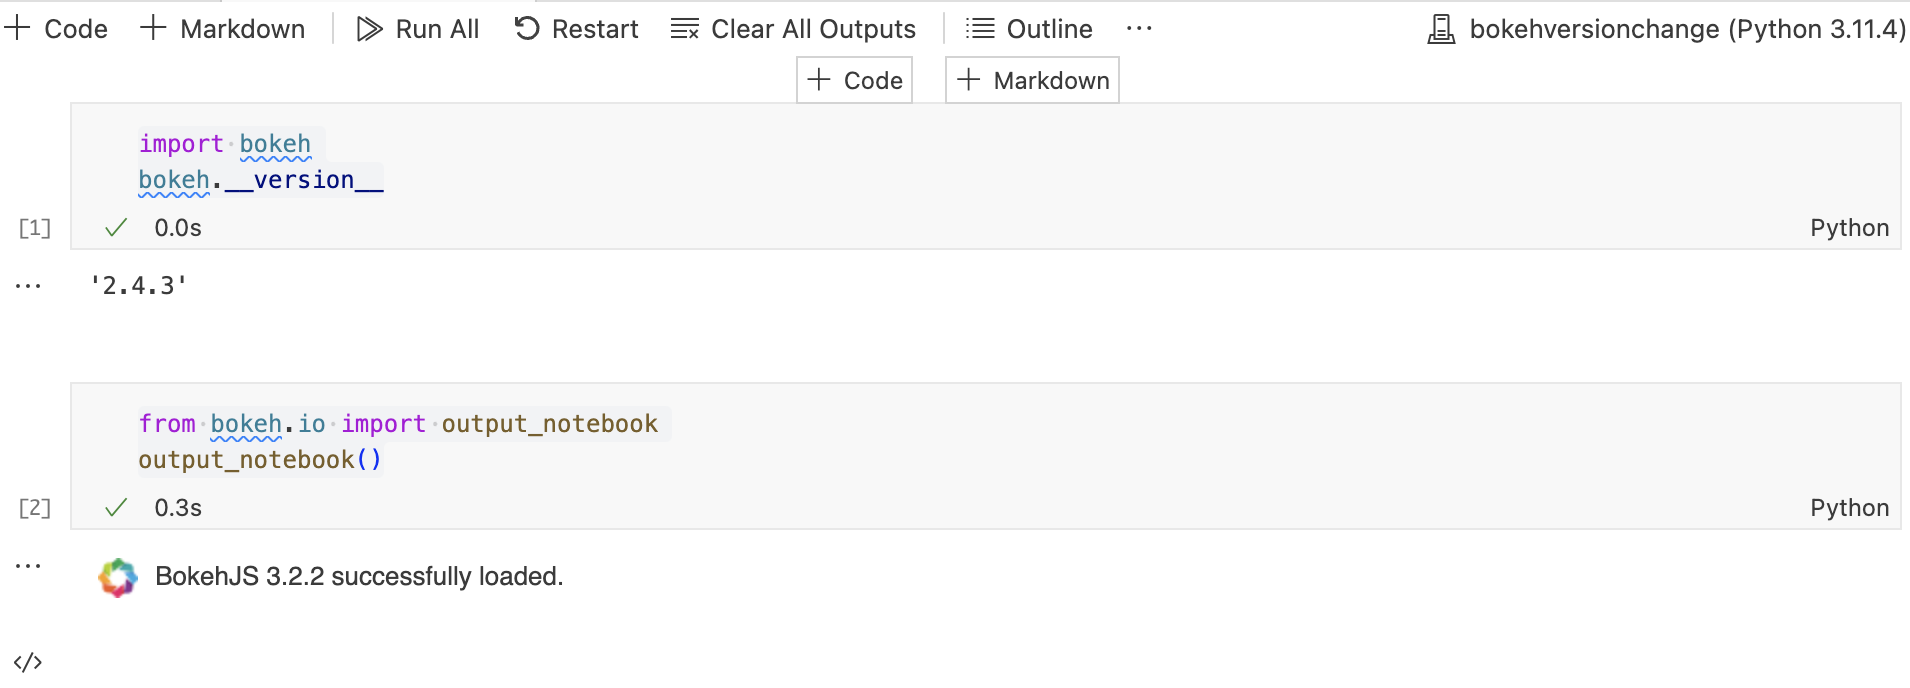Add a code cell below cell 1
The width and height of the screenshot is (1910, 688).
[854, 79]
